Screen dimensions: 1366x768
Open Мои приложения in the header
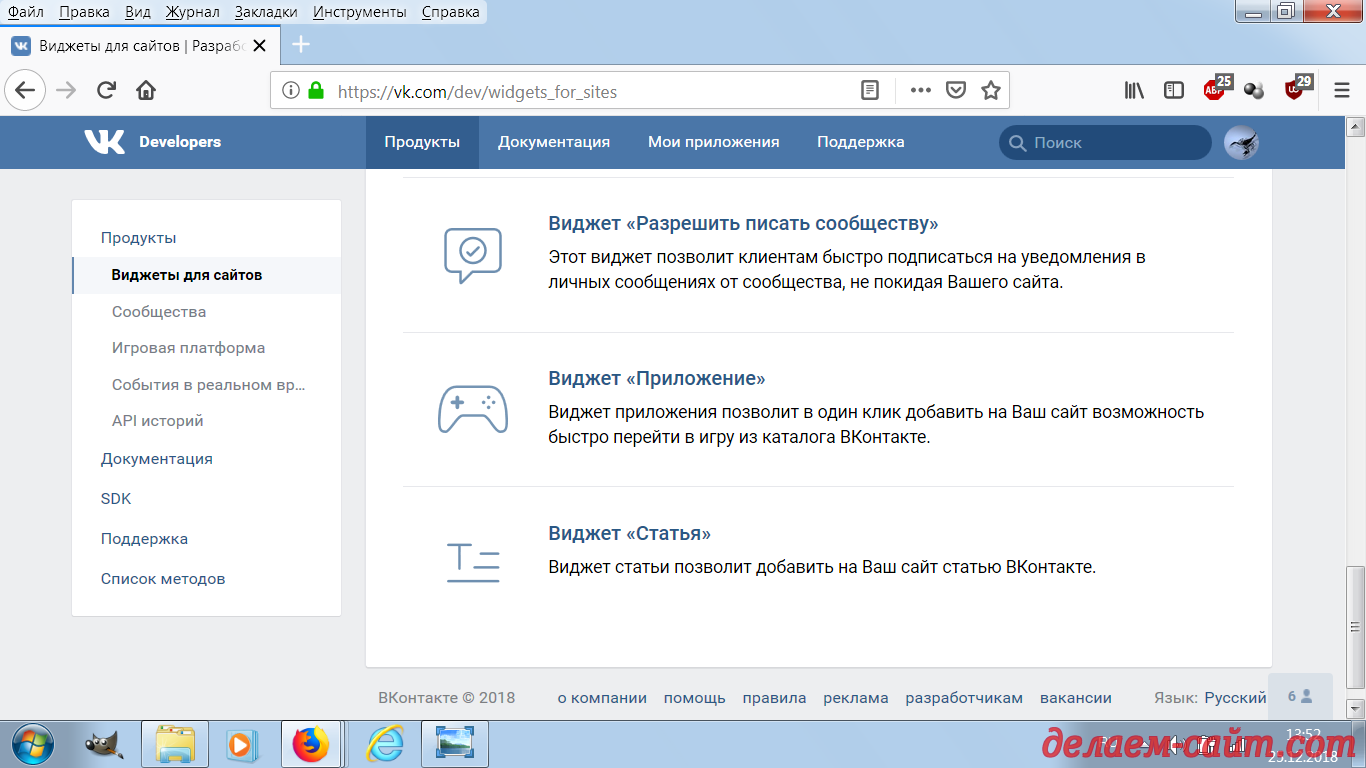(x=713, y=142)
